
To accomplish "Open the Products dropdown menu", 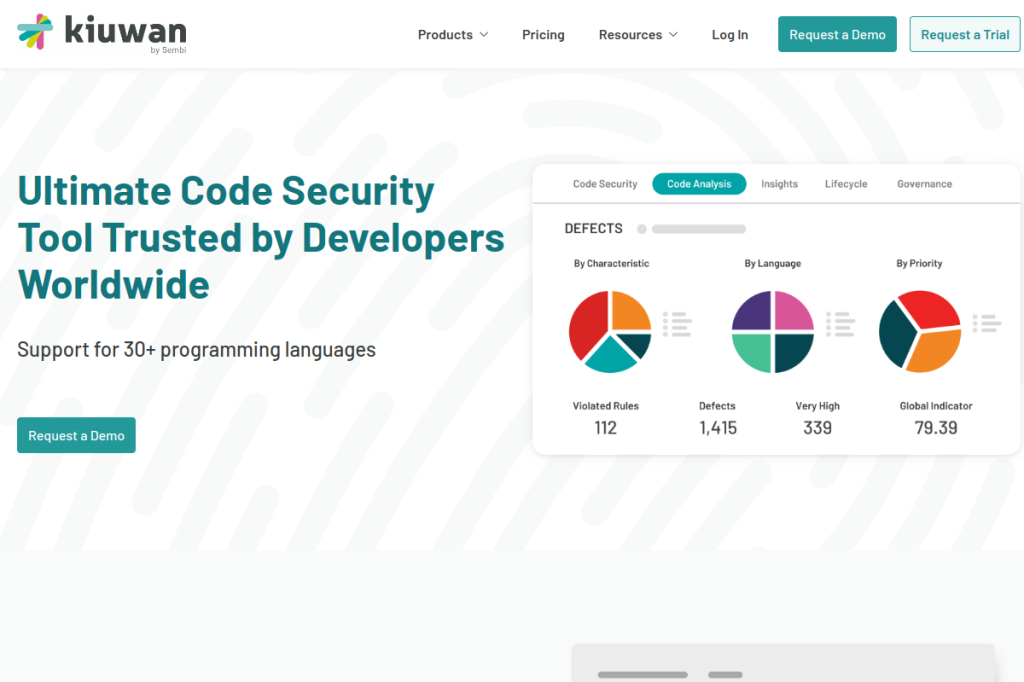I will tap(453, 35).
